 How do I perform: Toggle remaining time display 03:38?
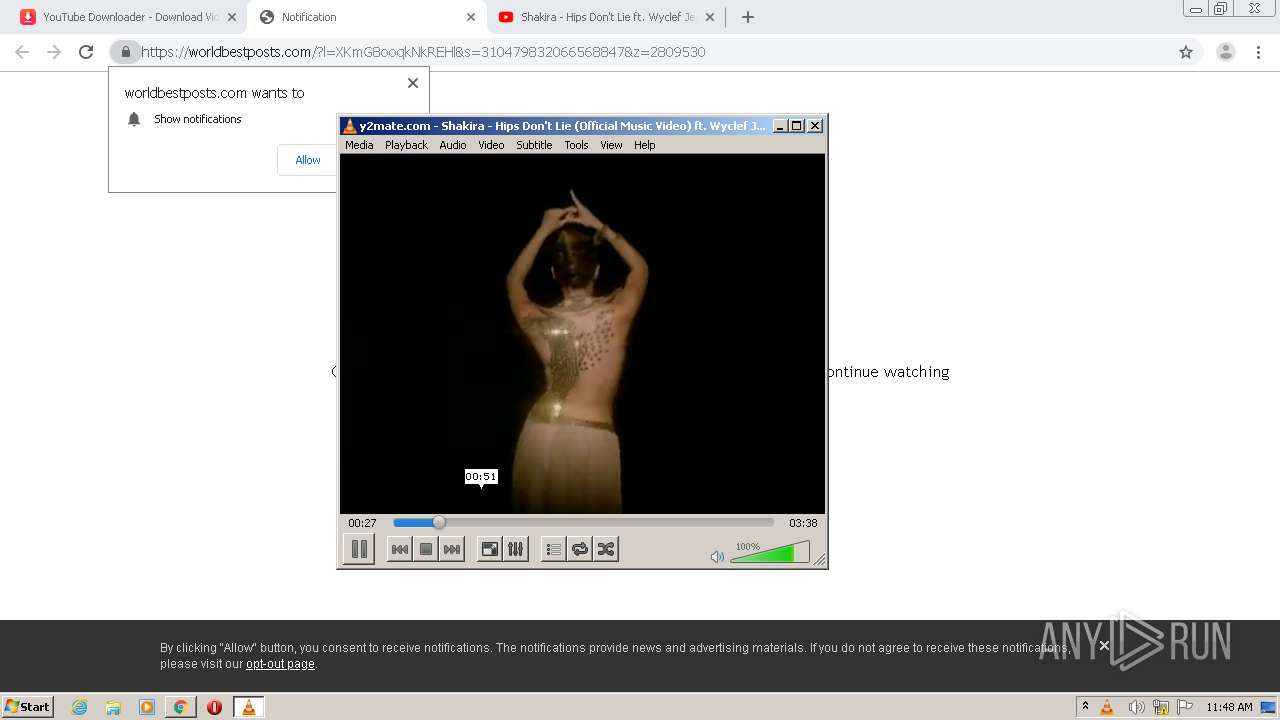pos(803,523)
